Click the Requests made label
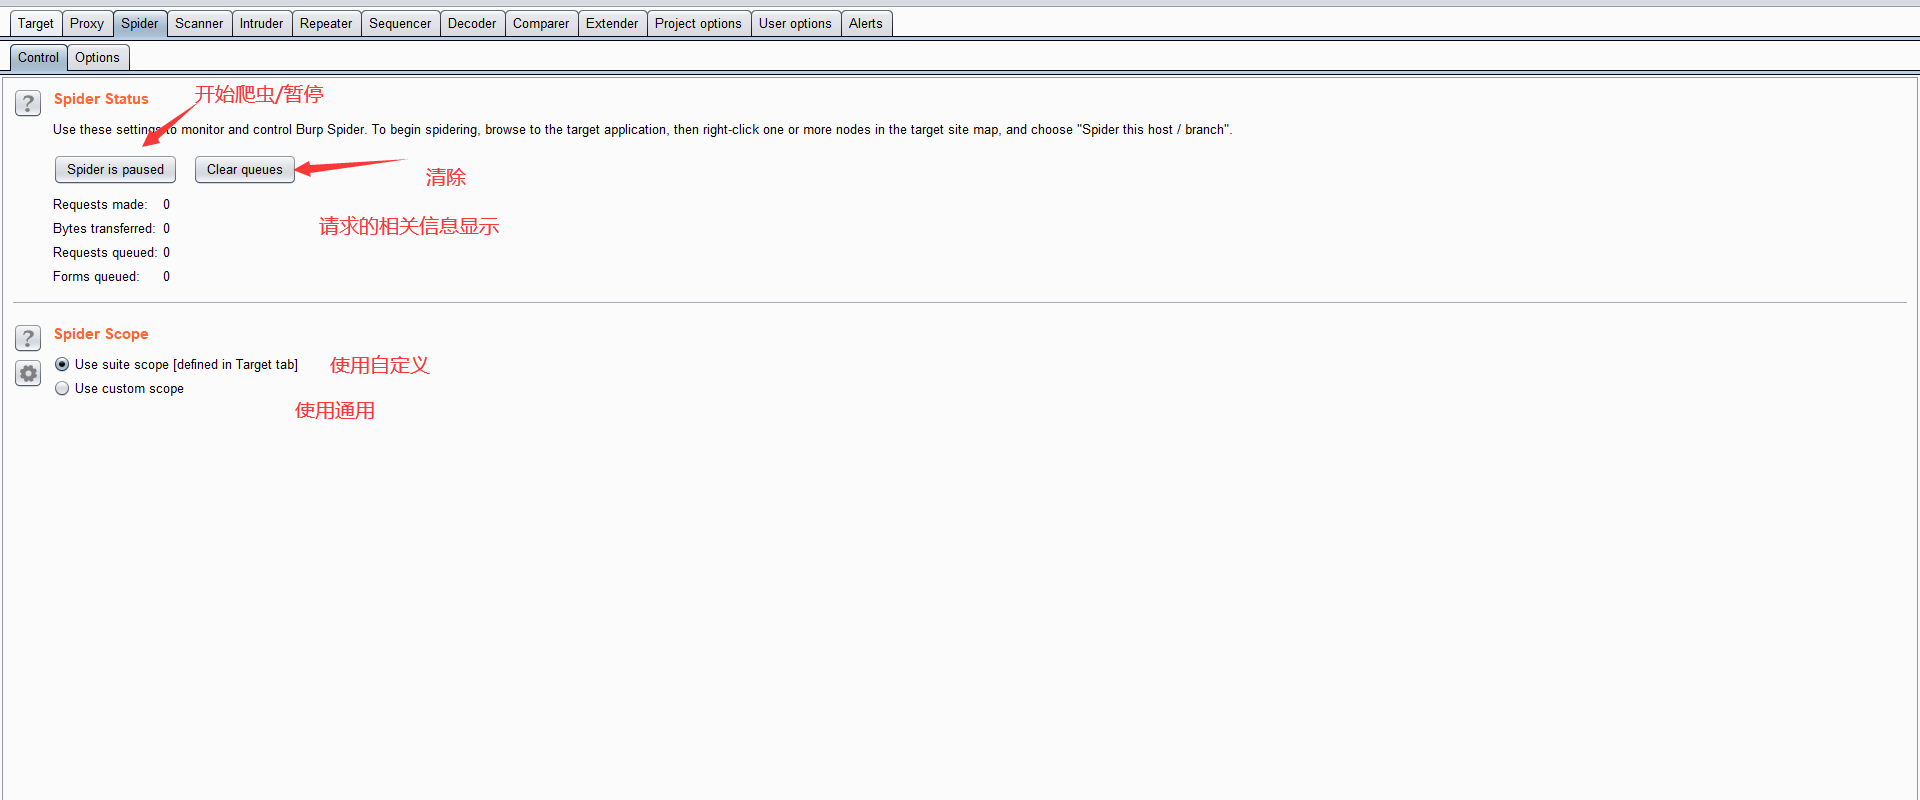Screen dimensions: 1920x800 pos(100,205)
